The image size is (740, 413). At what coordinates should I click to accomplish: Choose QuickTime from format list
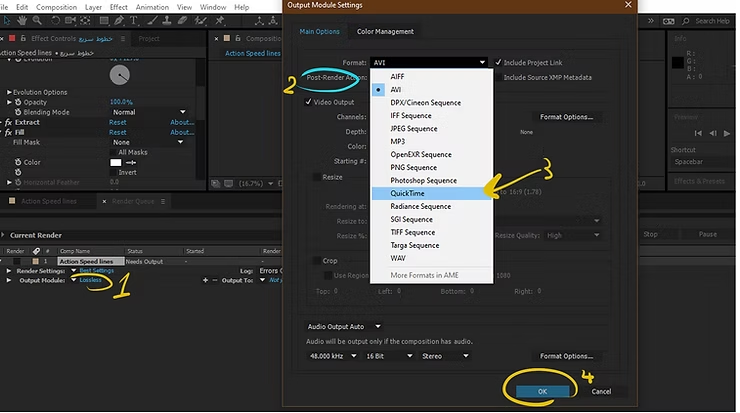pyautogui.click(x=432, y=193)
